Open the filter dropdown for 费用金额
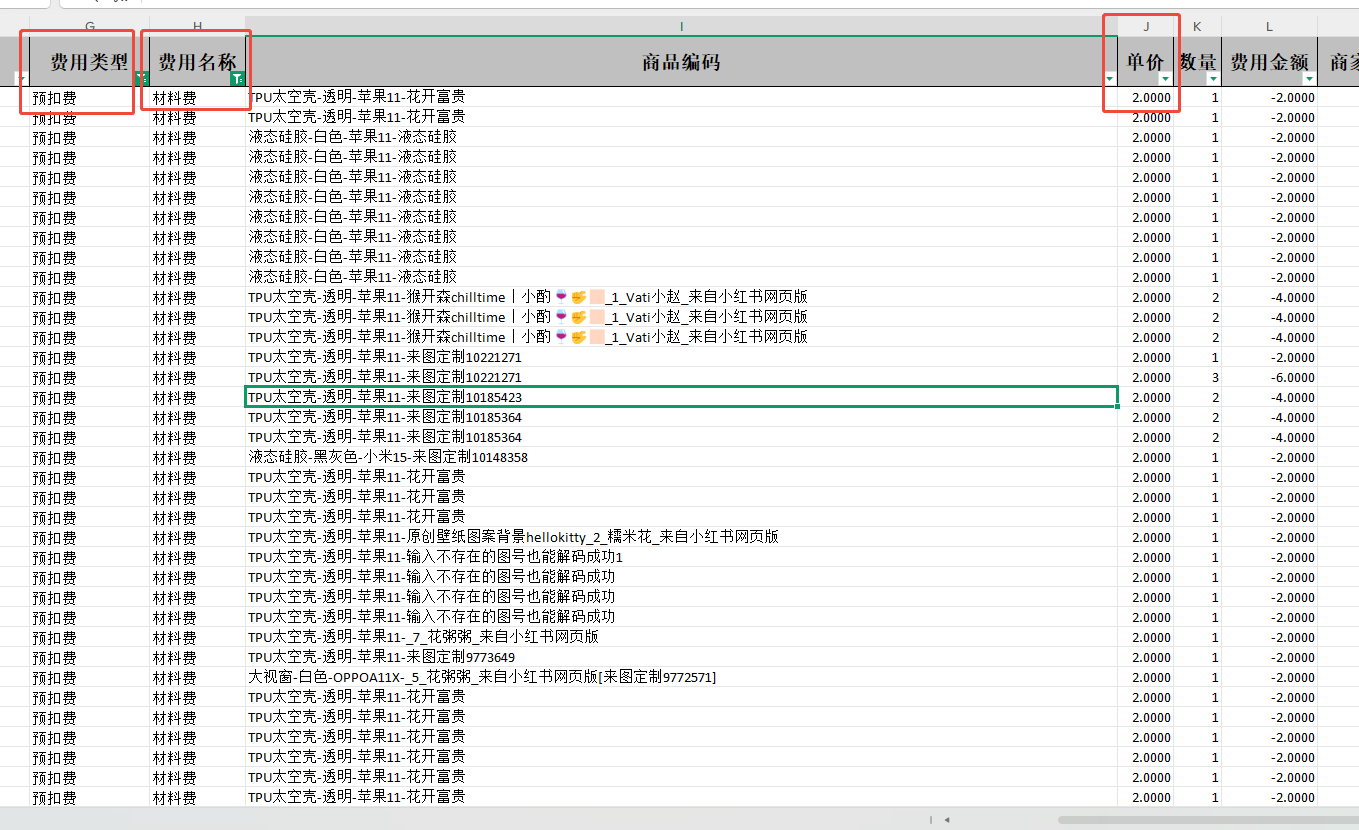The image size is (1359, 830). pos(1309,78)
